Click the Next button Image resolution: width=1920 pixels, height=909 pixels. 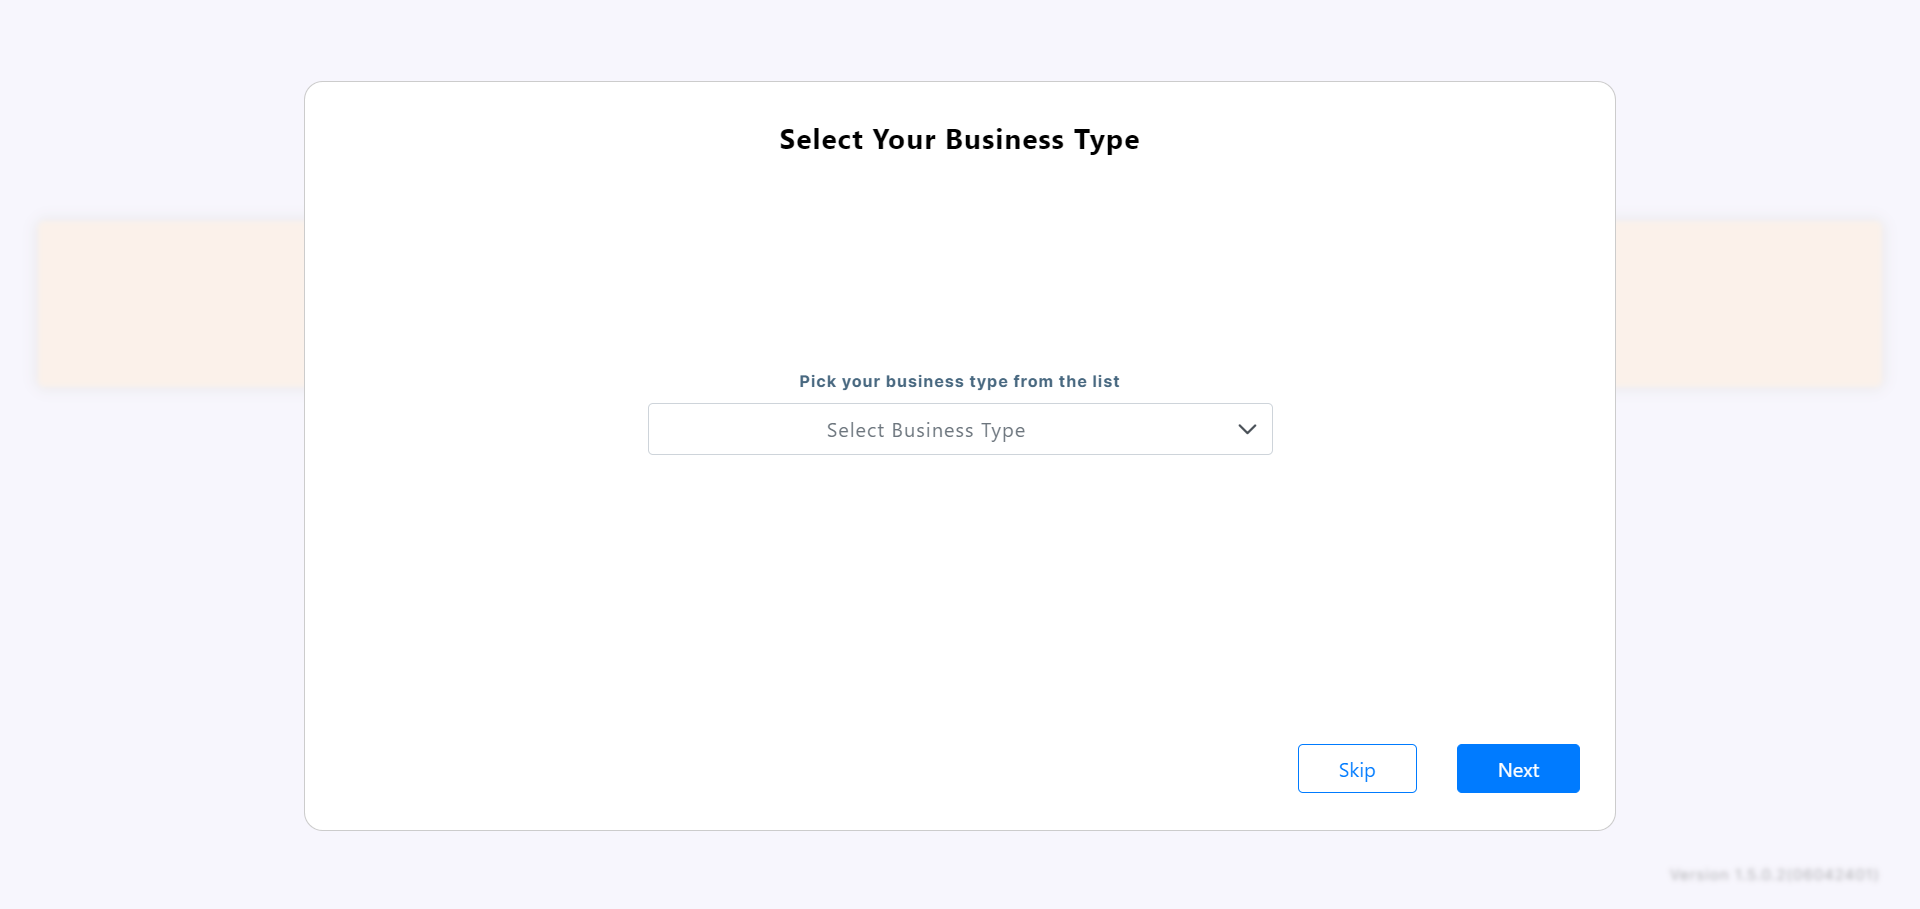pyautogui.click(x=1517, y=769)
